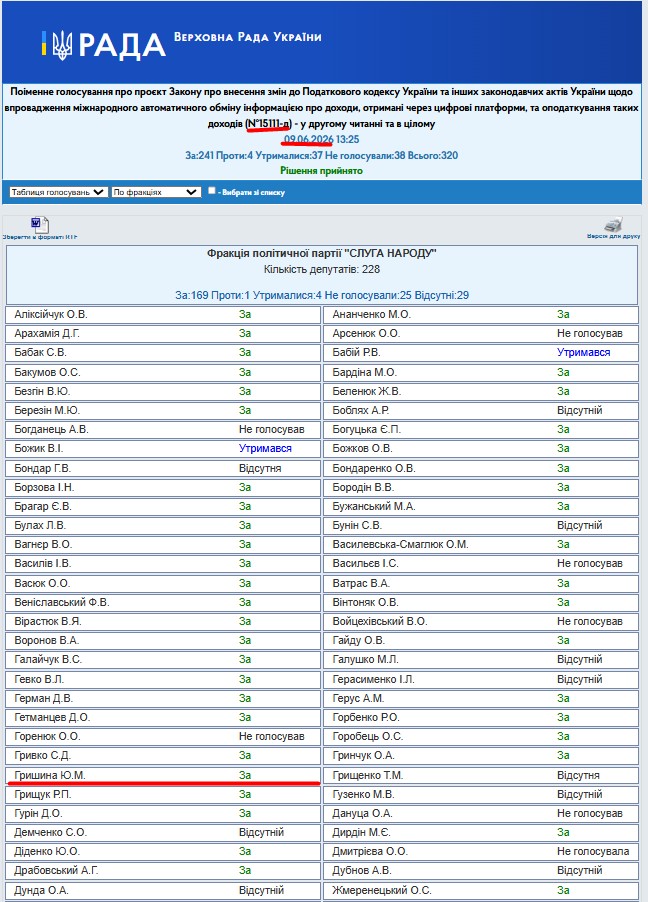Click 'Зберегти в форматі RTF' label
This screenshot has width=648, height=902.
[40, 237]
